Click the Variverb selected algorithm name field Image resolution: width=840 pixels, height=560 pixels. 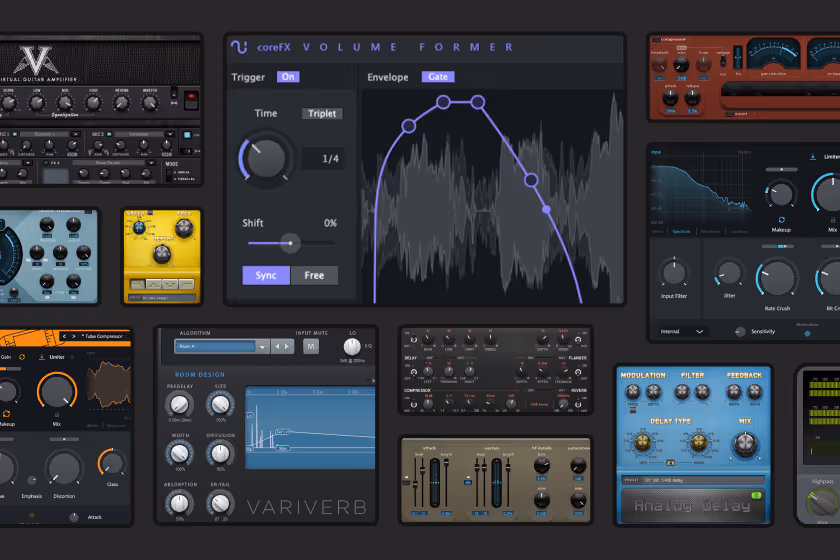(x=215, y=347)
